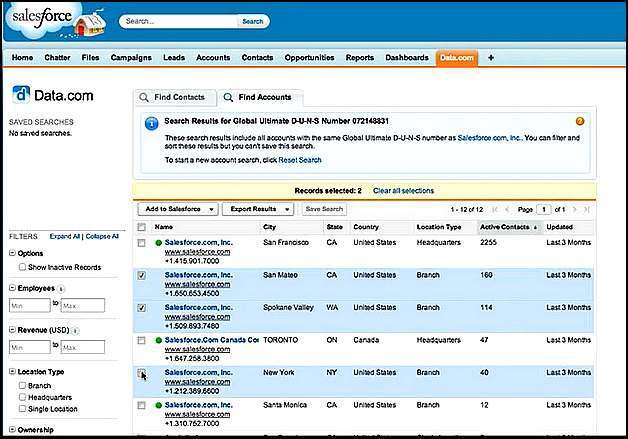Uncheck the San Mateo row checkbox

point(141,275)
